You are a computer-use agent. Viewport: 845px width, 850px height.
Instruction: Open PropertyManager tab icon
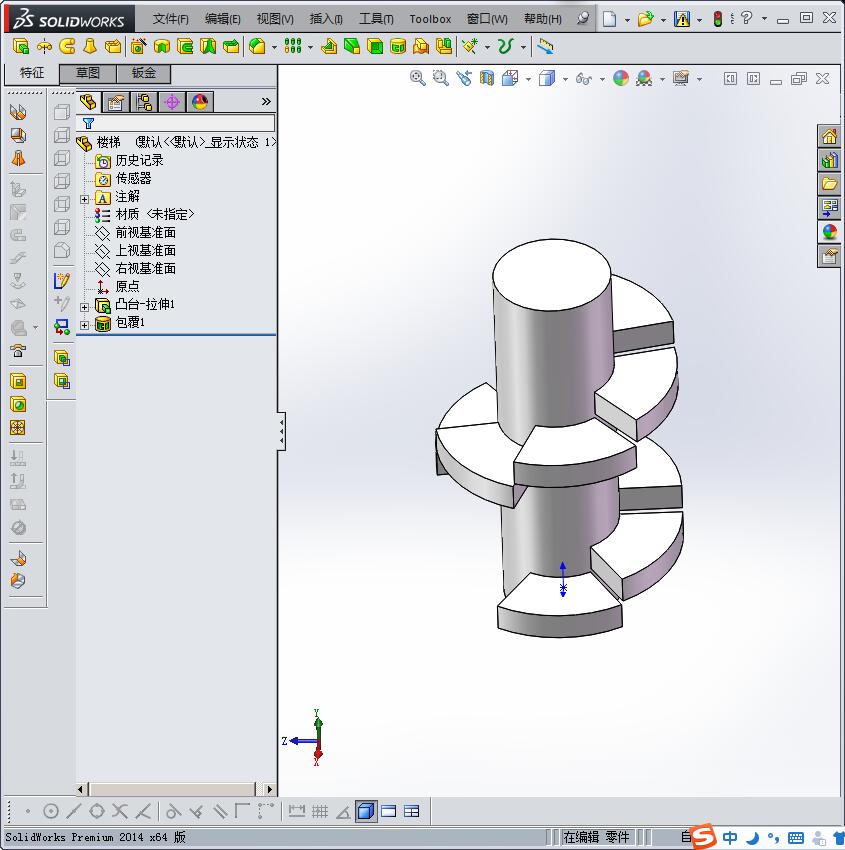[x=115, y=102]
